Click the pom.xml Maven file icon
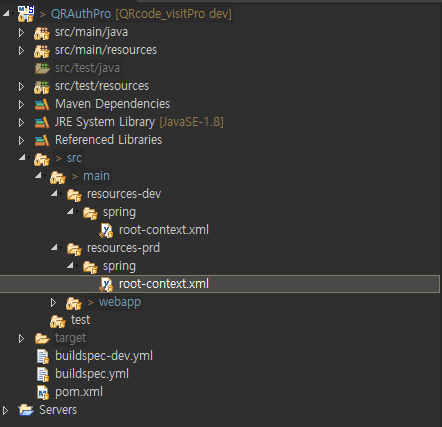442x427 pixels. pos(43,392)
